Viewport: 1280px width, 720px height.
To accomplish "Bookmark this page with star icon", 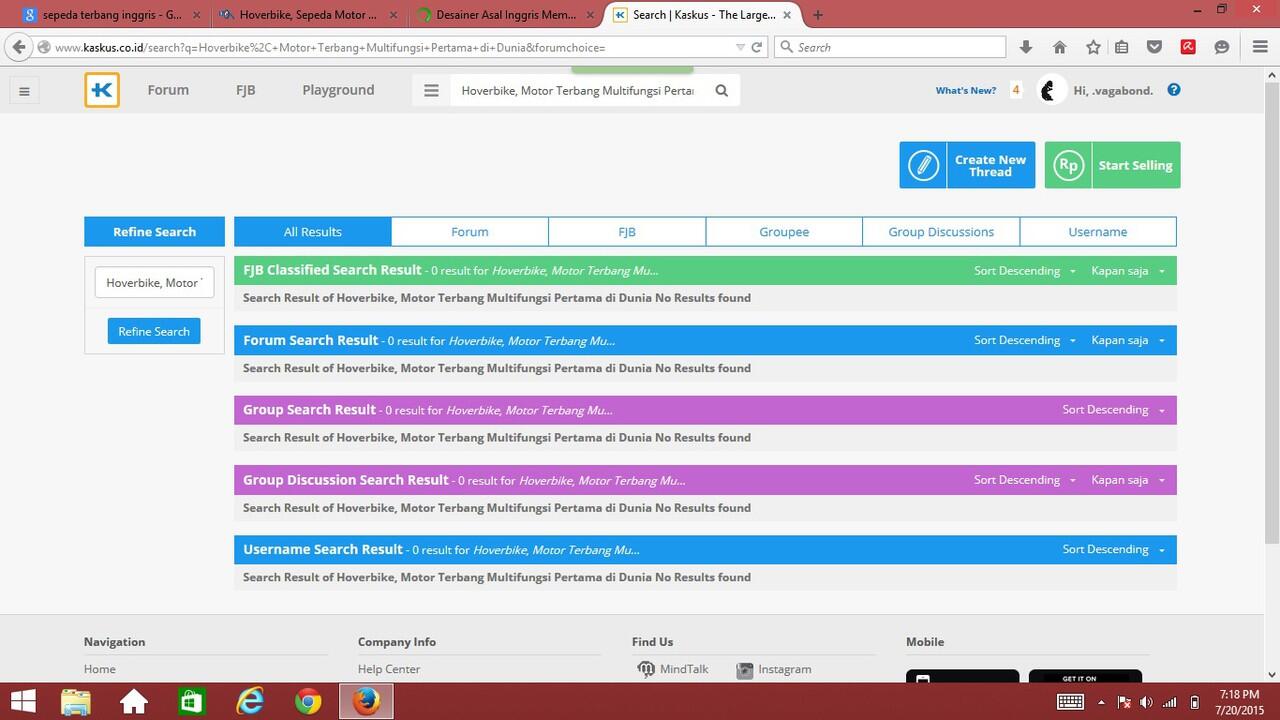I will tap(1093, 47).
